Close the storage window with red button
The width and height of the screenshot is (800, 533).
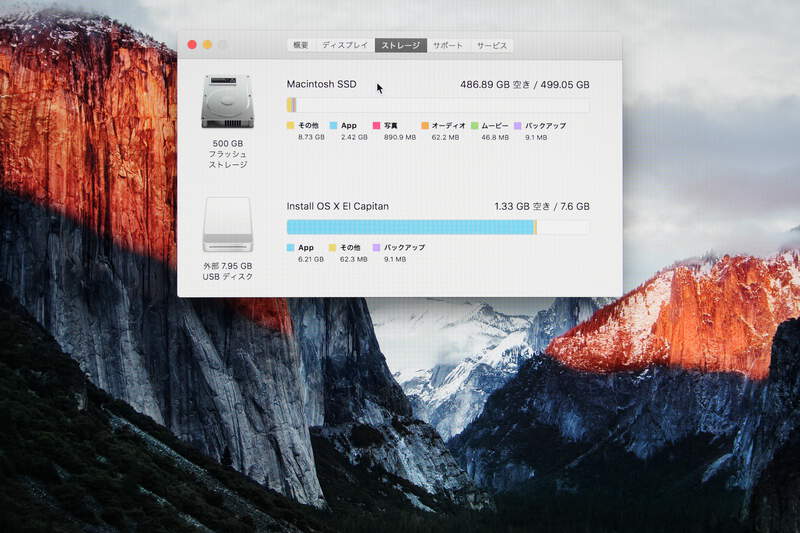[192, 45]
